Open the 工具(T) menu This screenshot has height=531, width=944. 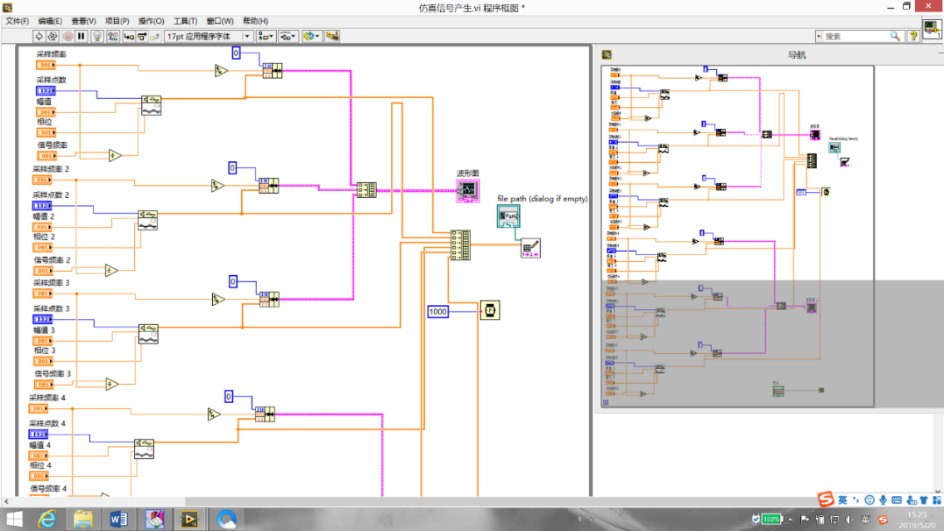[185, 21]
